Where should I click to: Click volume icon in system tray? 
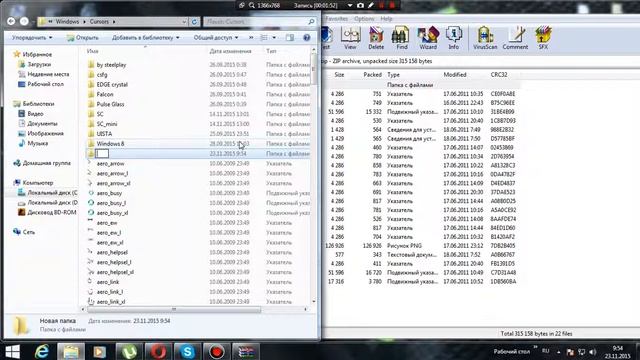point(592,352)
